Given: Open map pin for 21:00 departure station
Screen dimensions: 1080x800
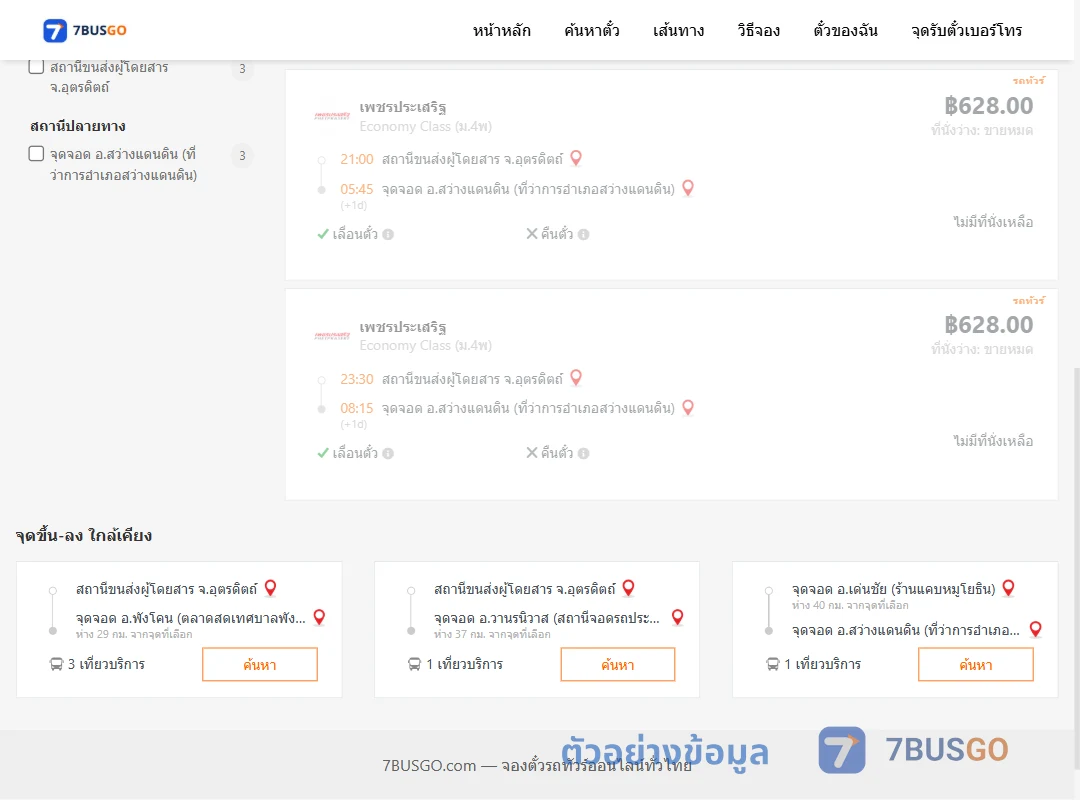Looking at the screenshot, I should pos(576,158).
